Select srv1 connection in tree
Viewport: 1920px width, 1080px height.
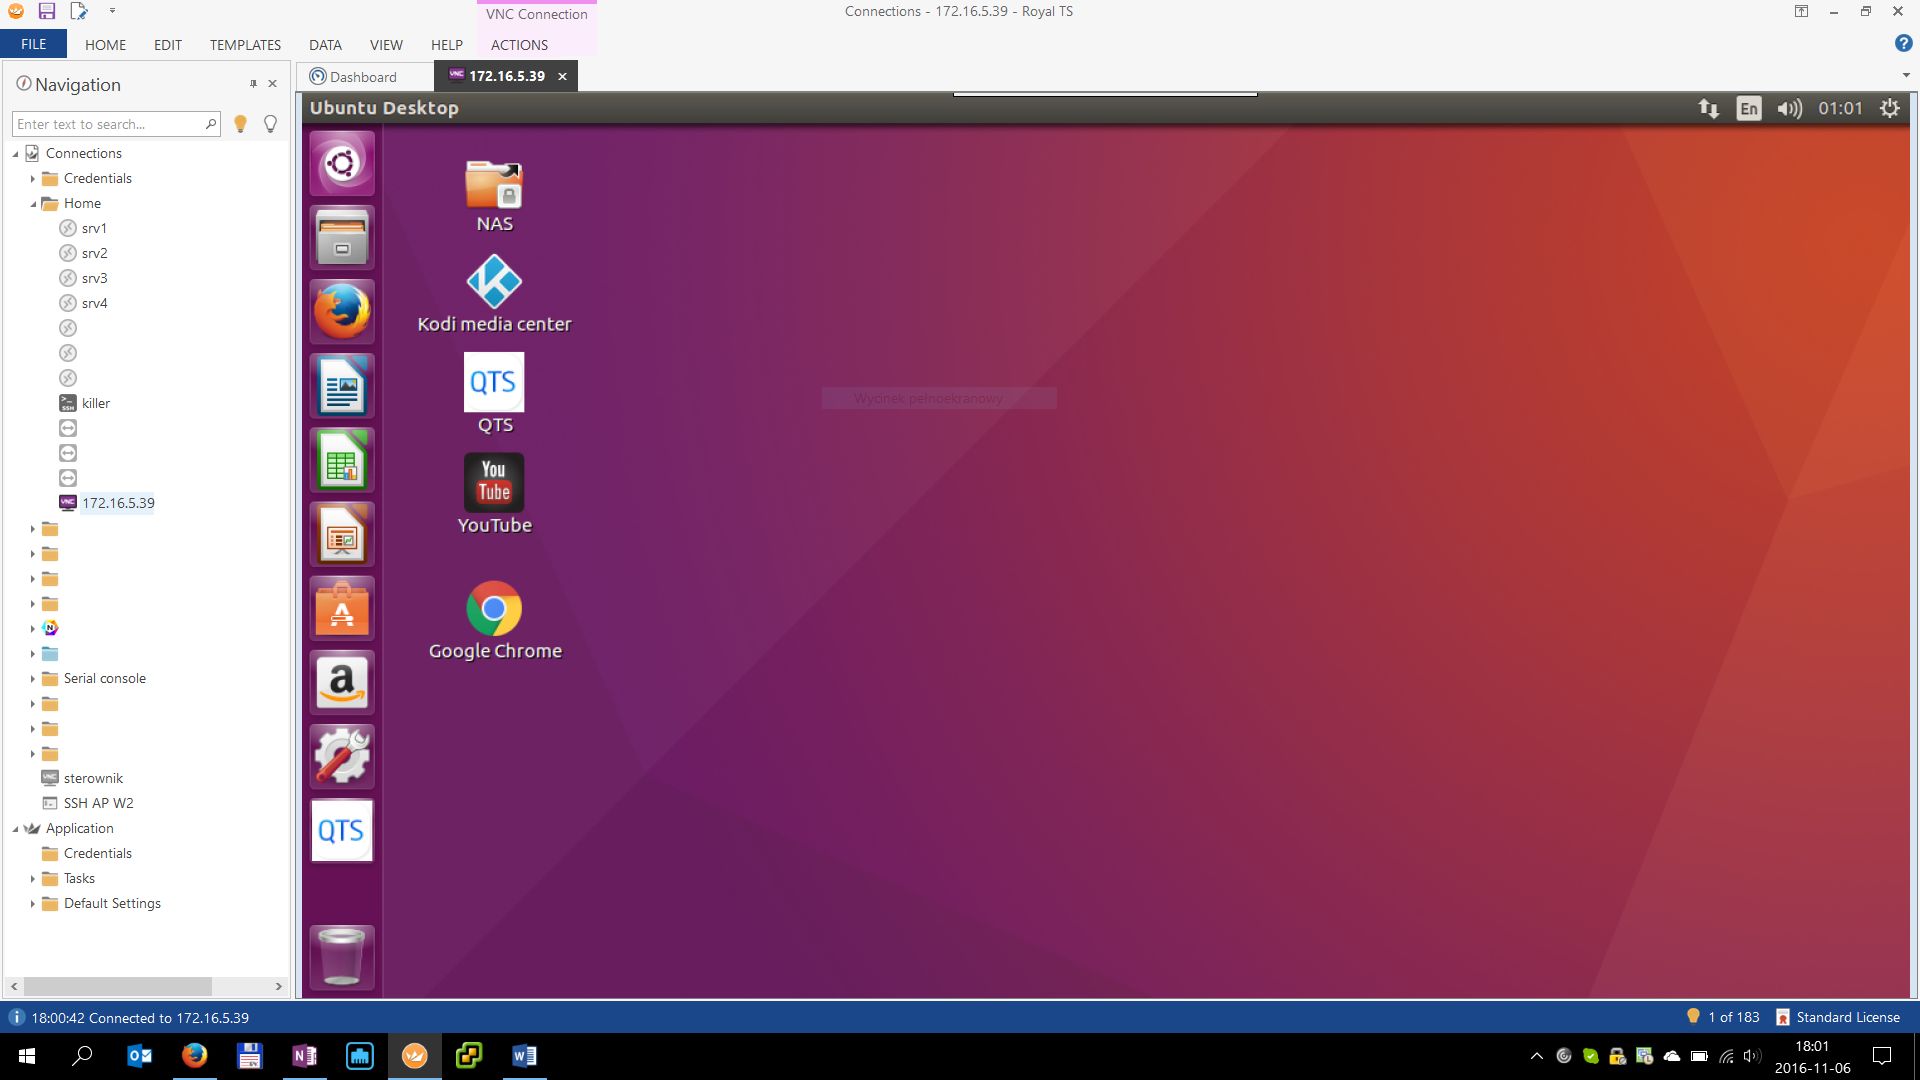click(x=94, y=228)
